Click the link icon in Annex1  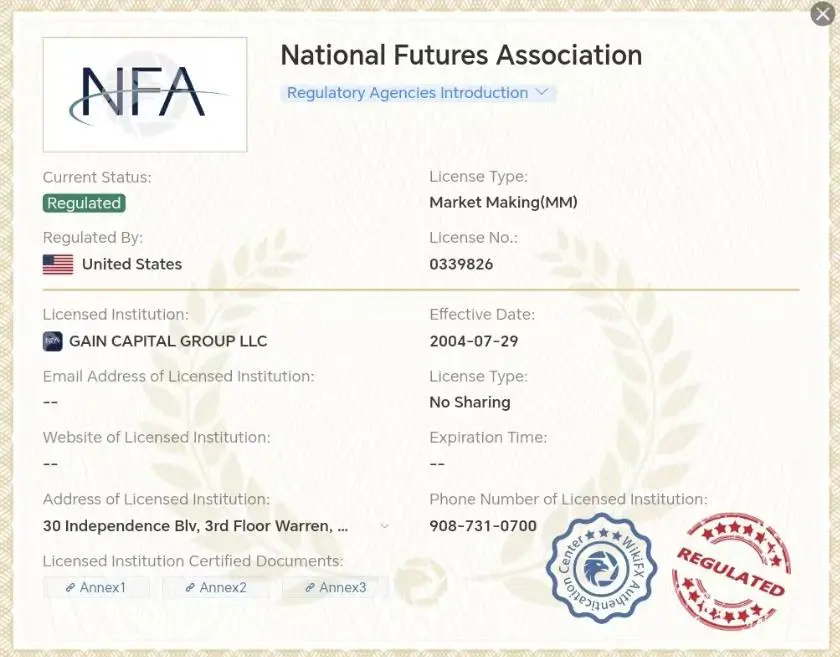tap(70, 588)
